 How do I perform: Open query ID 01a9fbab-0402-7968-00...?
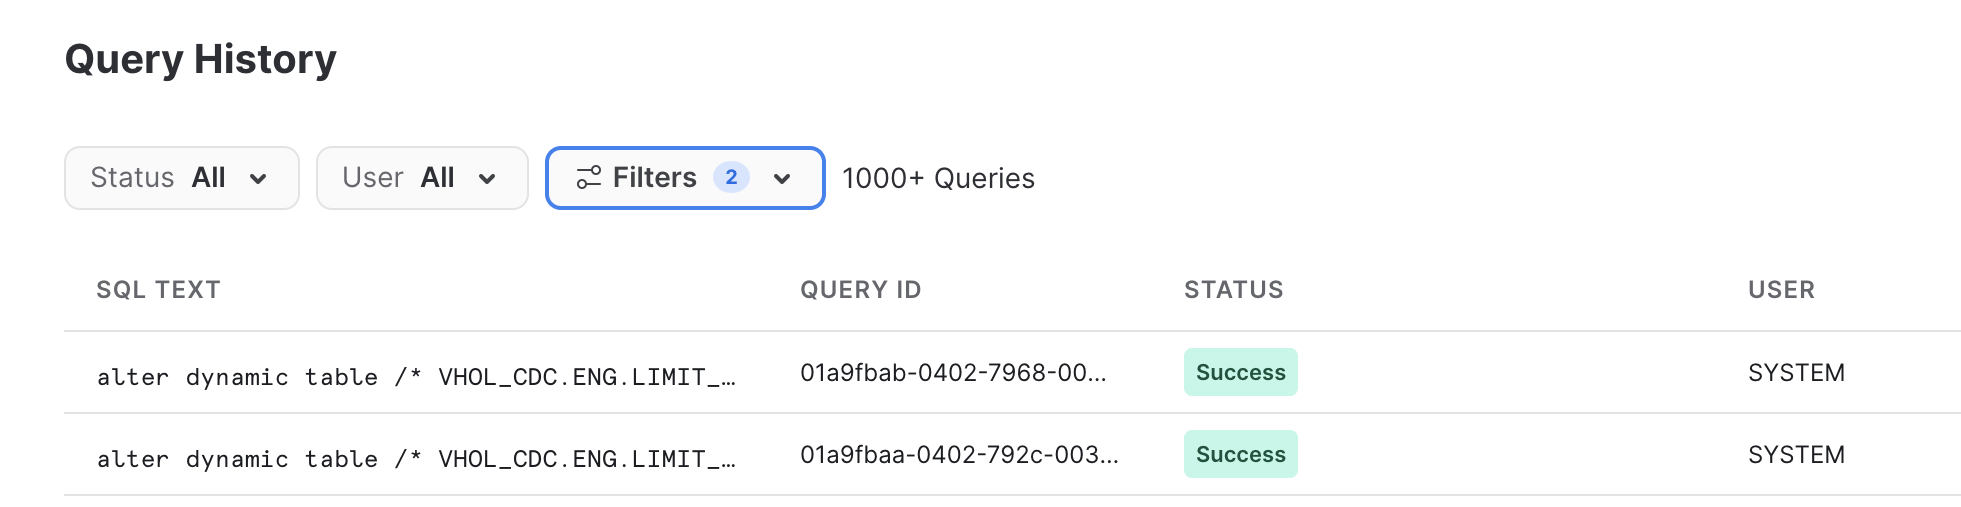click(953, 373)
